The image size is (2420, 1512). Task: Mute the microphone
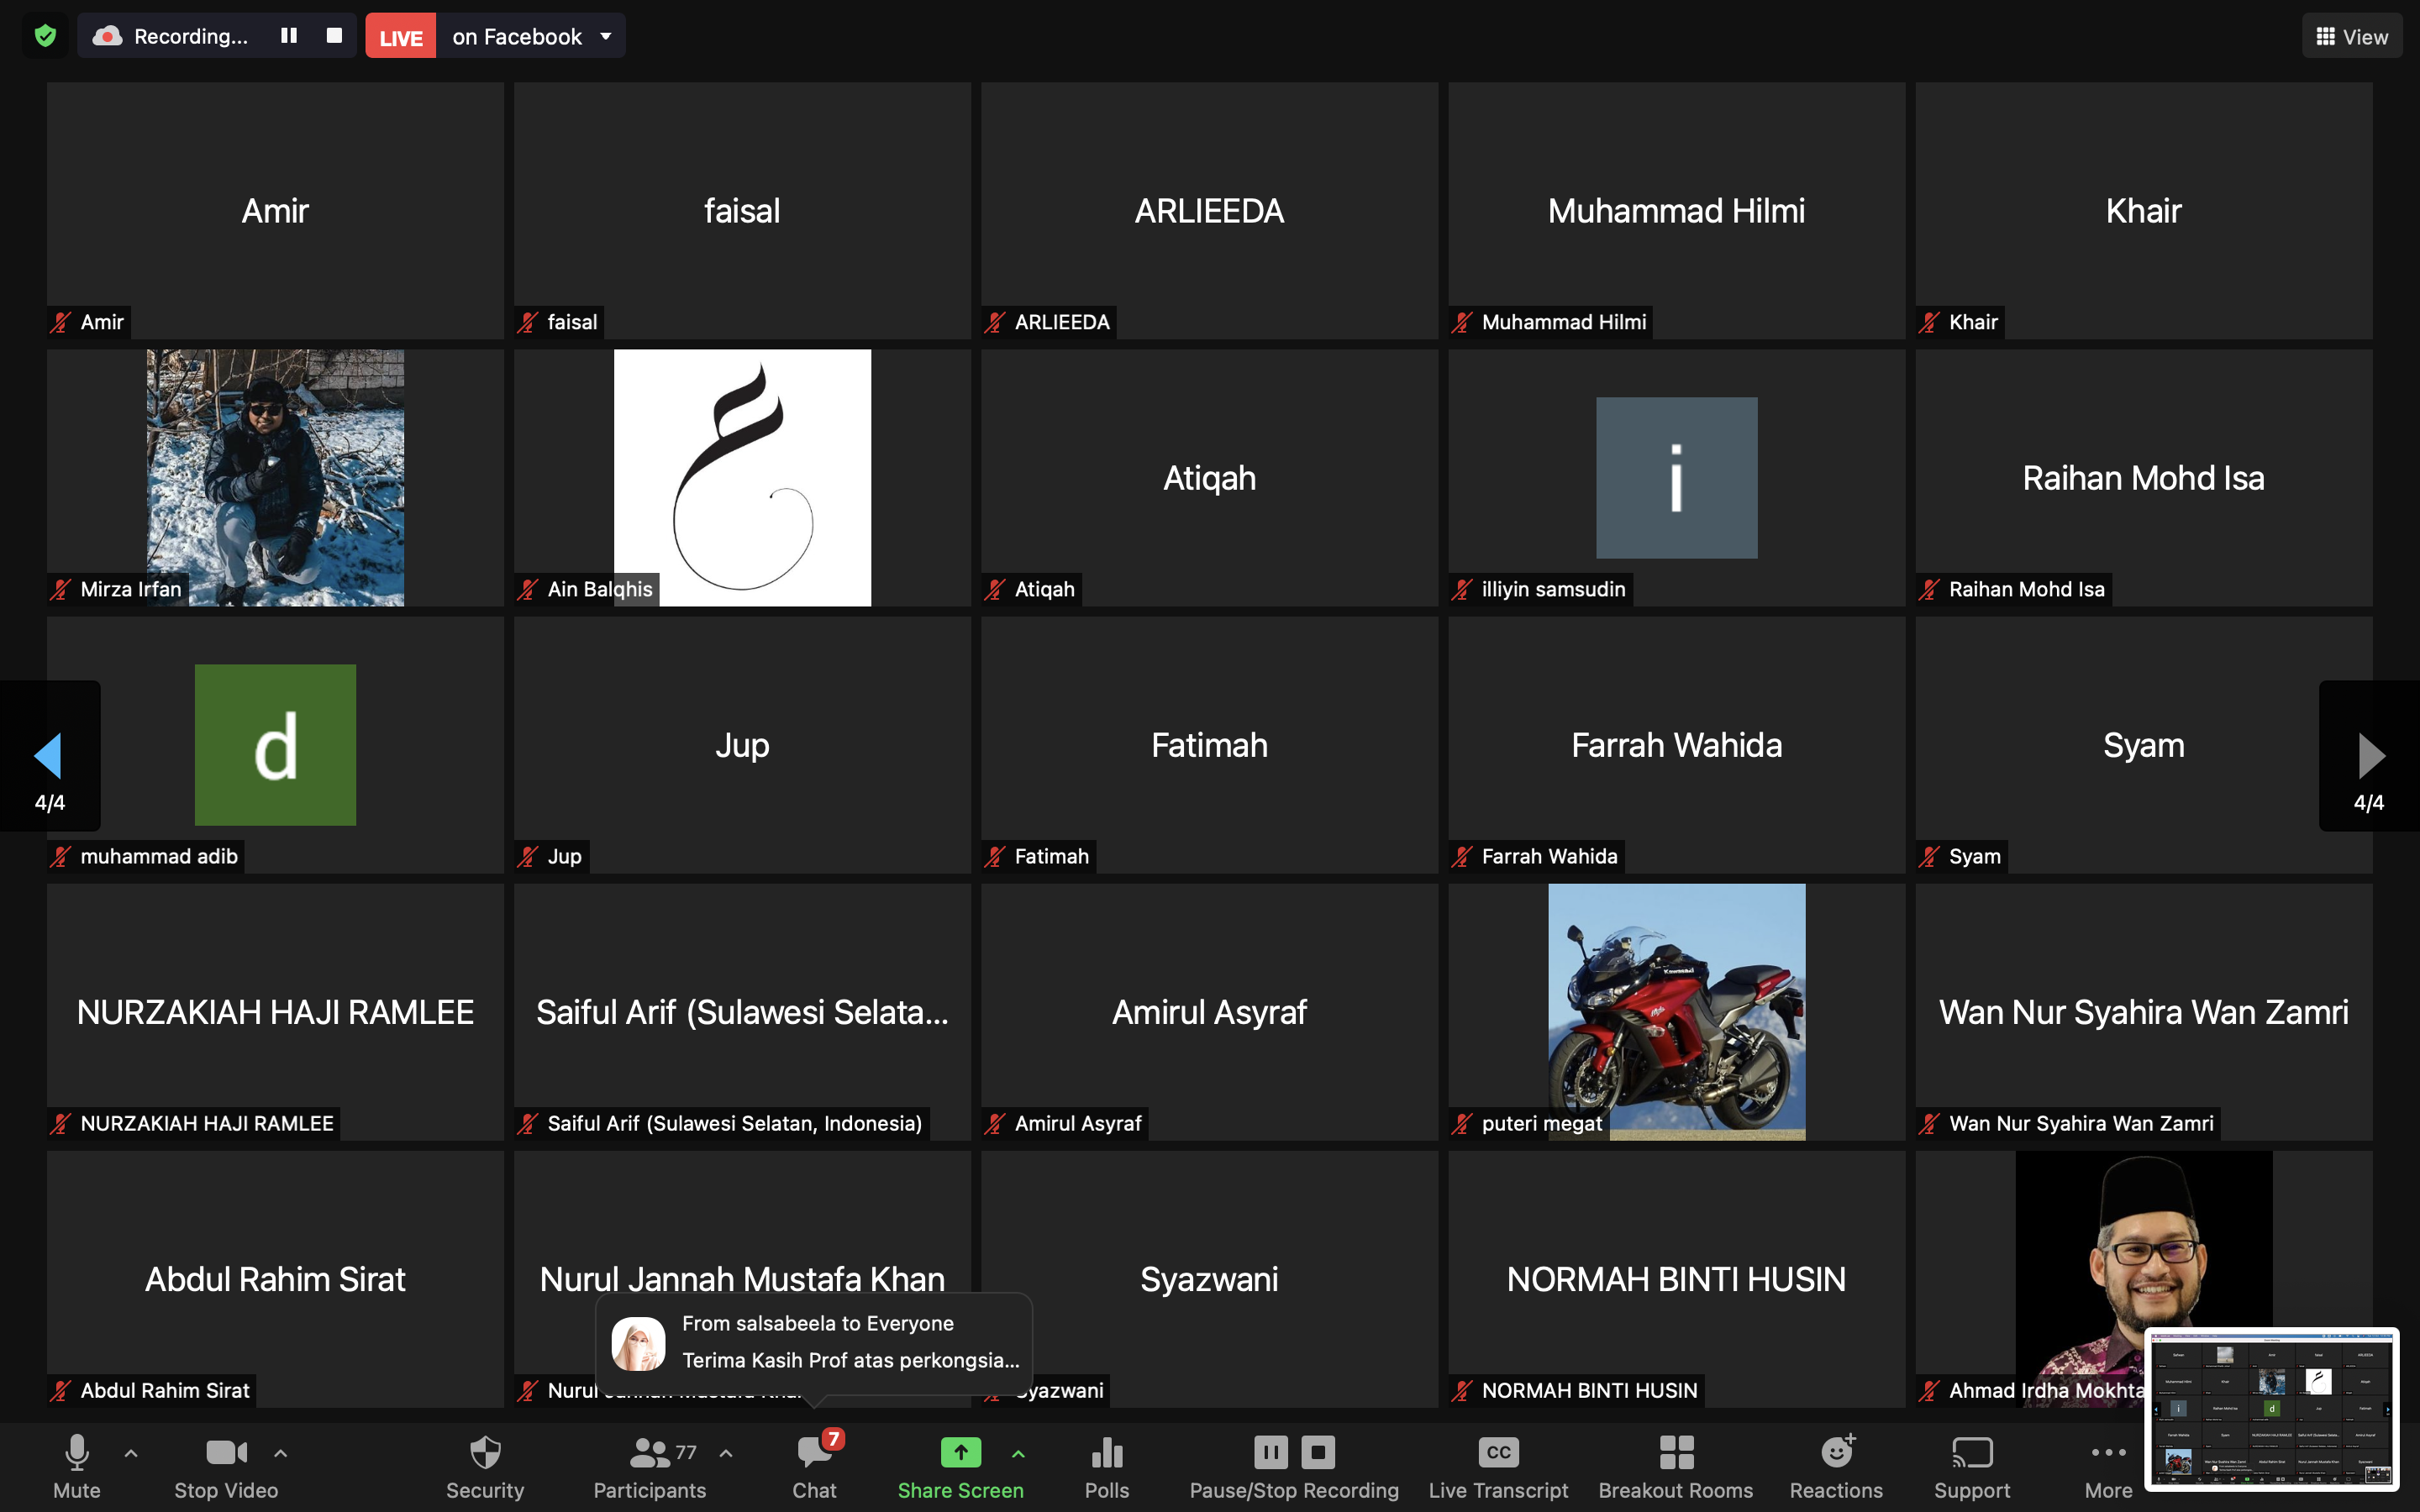(x=77, y=1453)
